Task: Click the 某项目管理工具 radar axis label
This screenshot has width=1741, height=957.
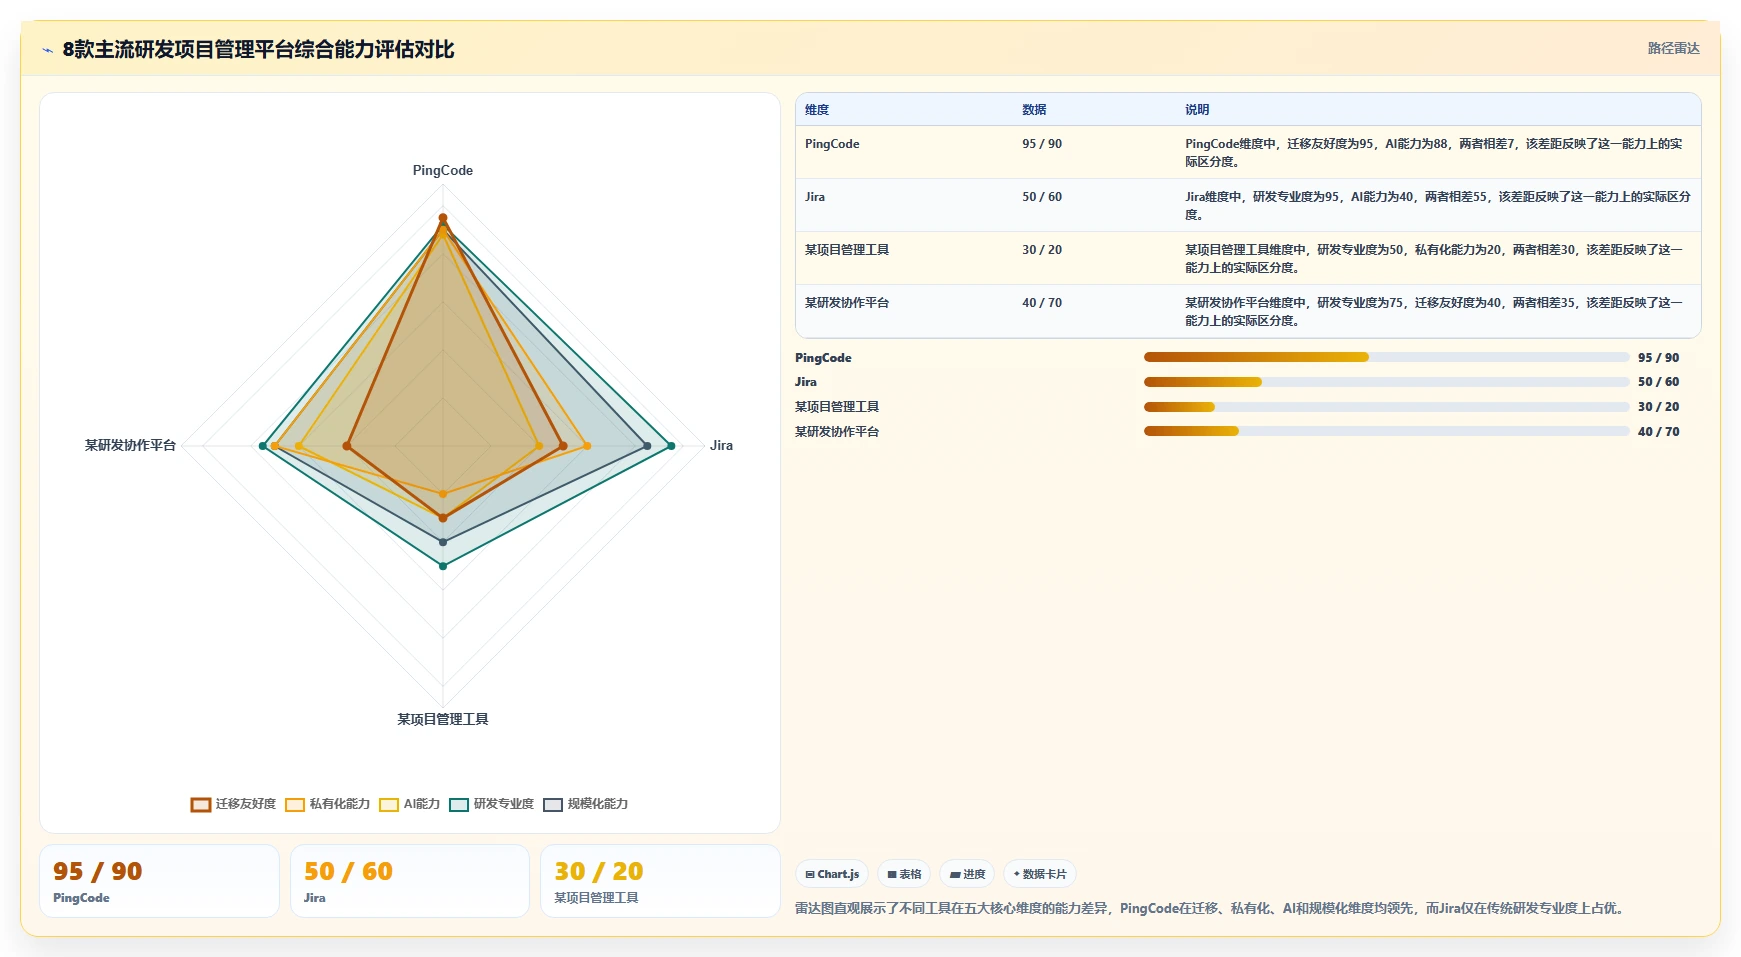Action: click(x=443, y=720)
